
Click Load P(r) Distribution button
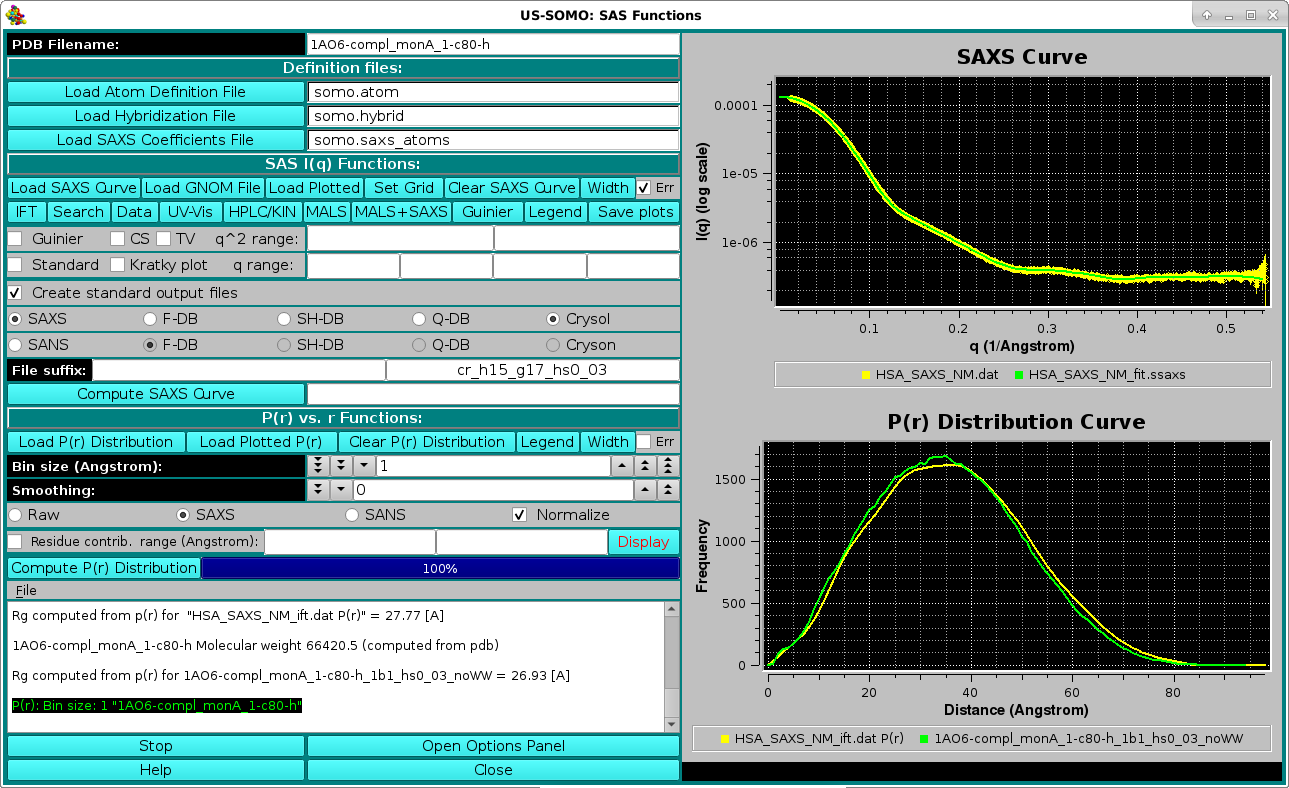(96, 442)
